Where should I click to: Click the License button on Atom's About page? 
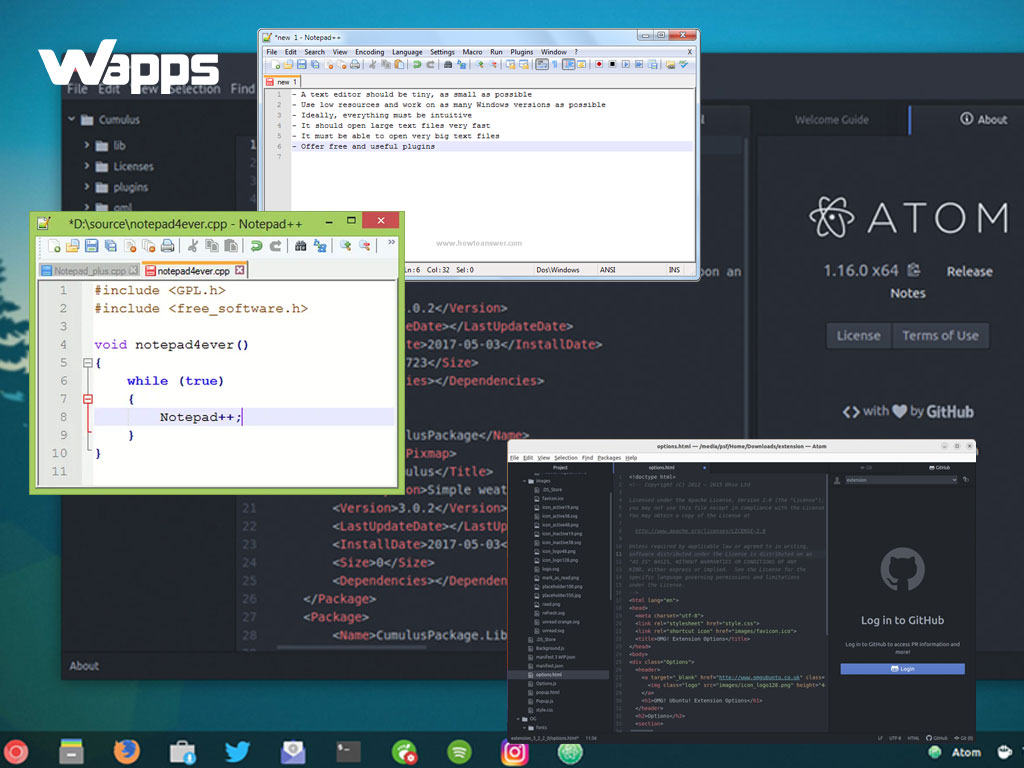point(858,335)
